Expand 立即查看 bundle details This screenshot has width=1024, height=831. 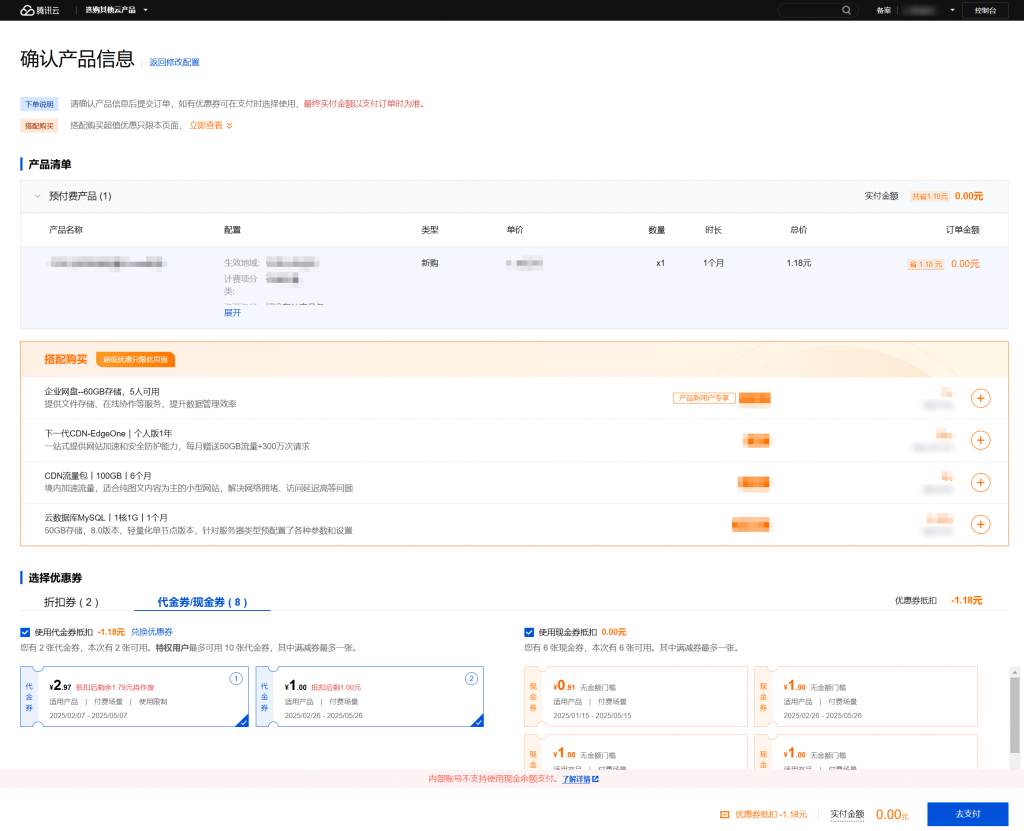211,125
